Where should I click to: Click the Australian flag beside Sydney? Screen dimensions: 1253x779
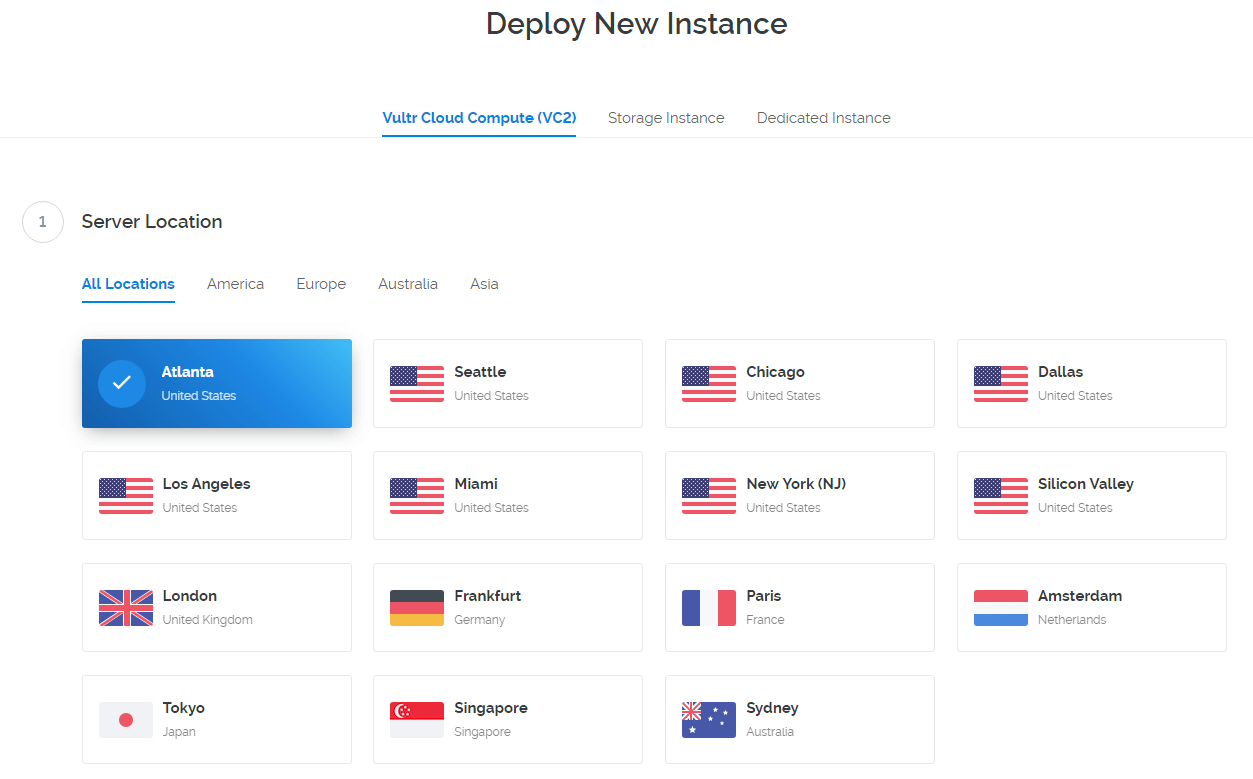pos(709,720)
